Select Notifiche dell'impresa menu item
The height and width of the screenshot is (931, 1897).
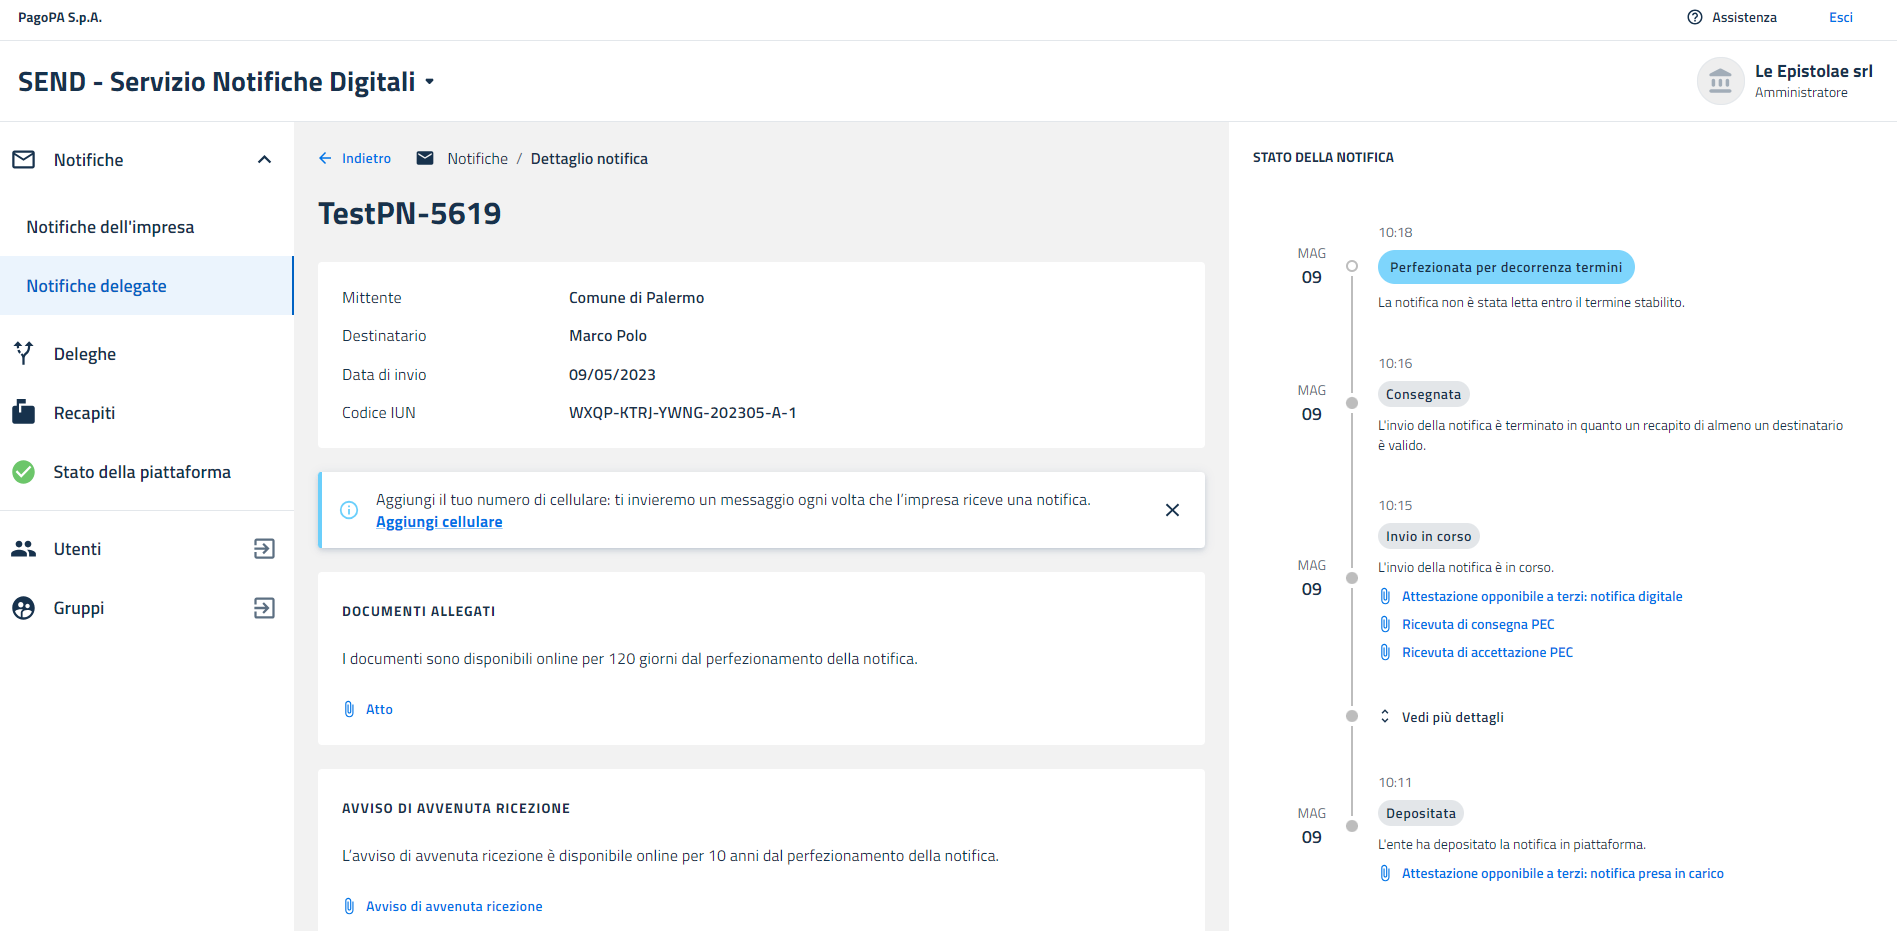pyautogui.click(x=110, y=227)
